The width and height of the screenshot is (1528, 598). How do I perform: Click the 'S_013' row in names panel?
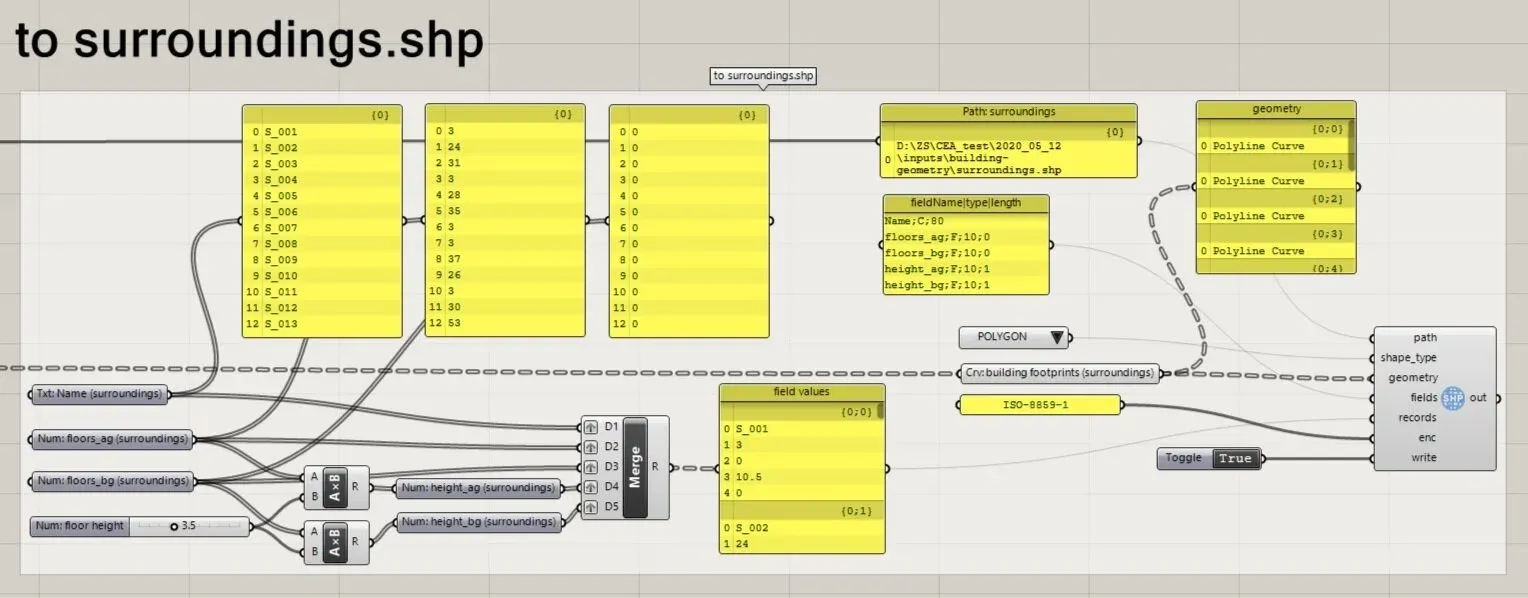click(x=322, y=324)
